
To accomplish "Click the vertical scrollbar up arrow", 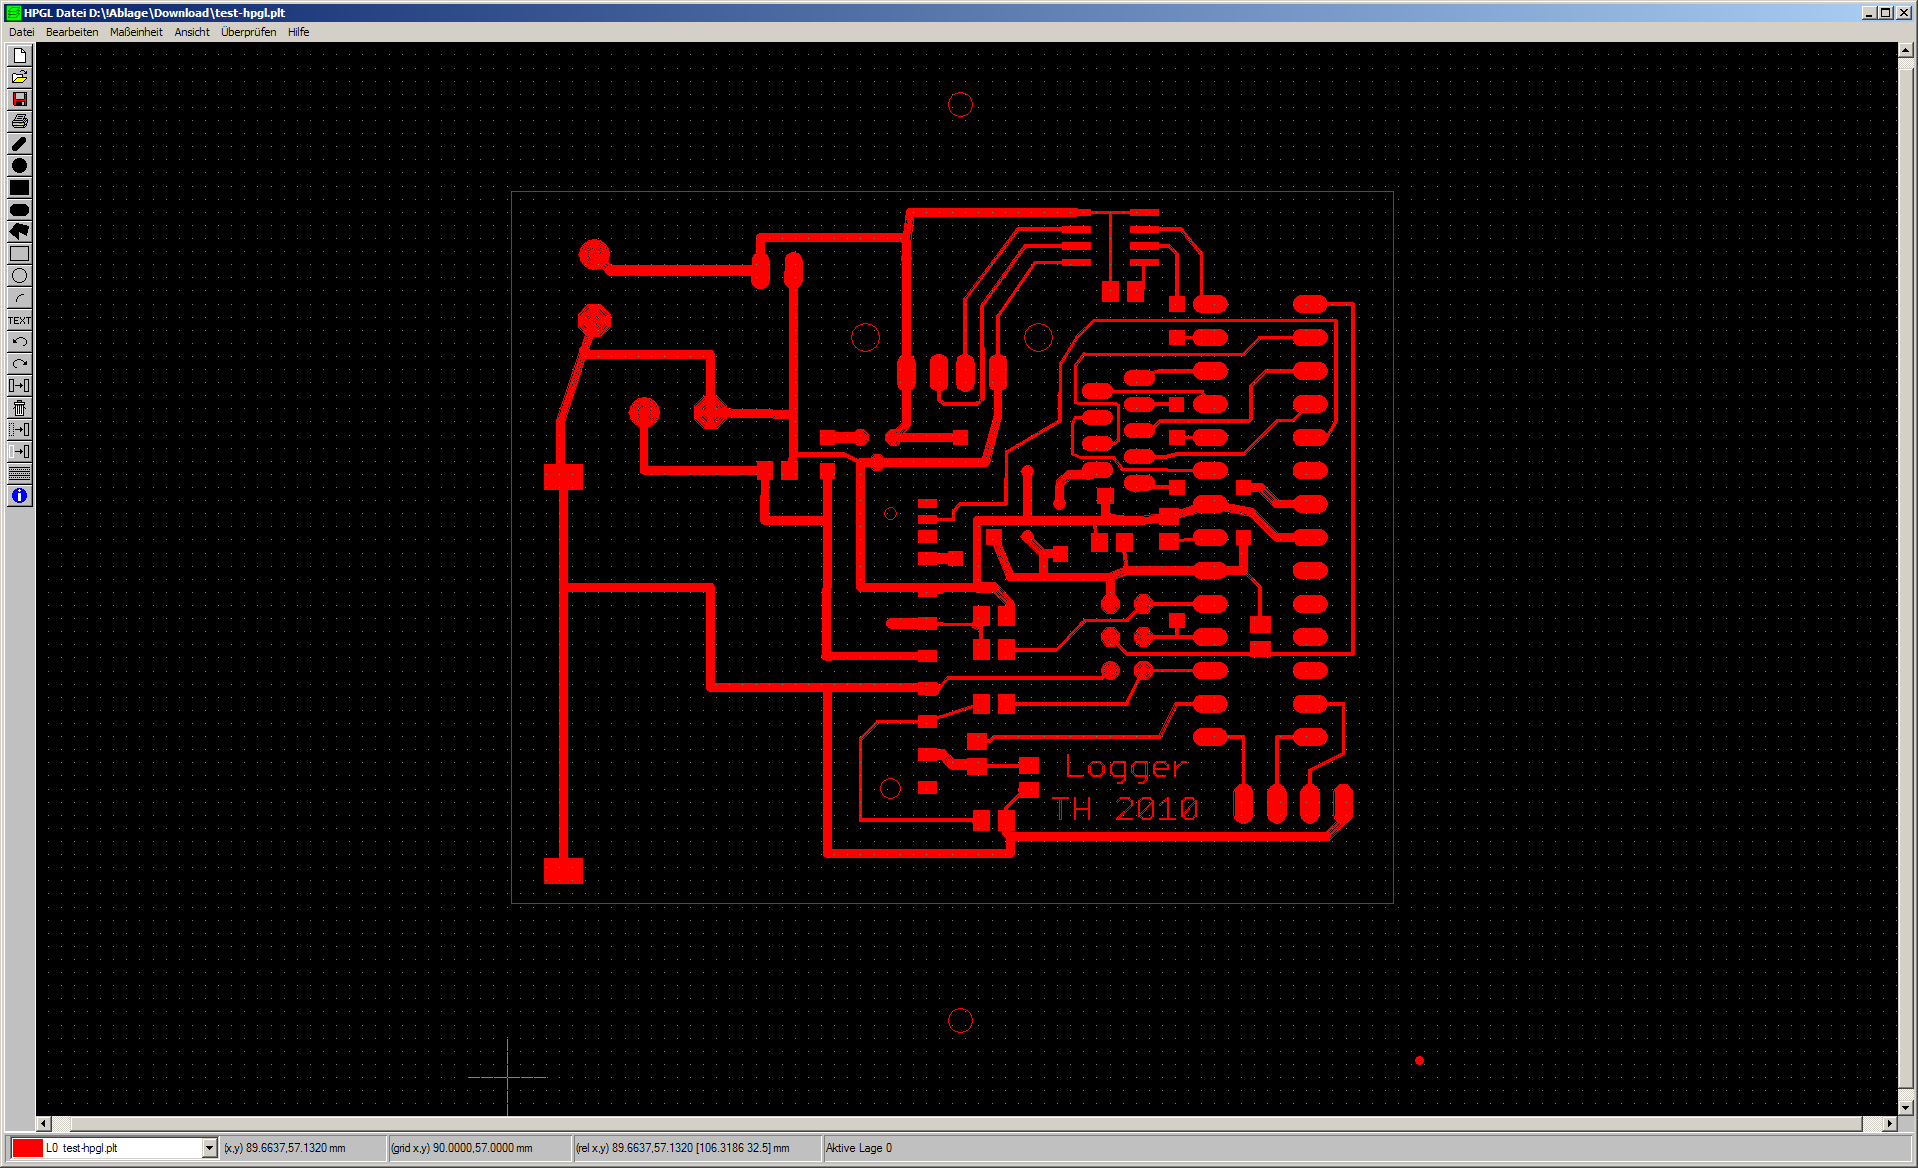I will pyautogui.click(x=1906, y=50).
